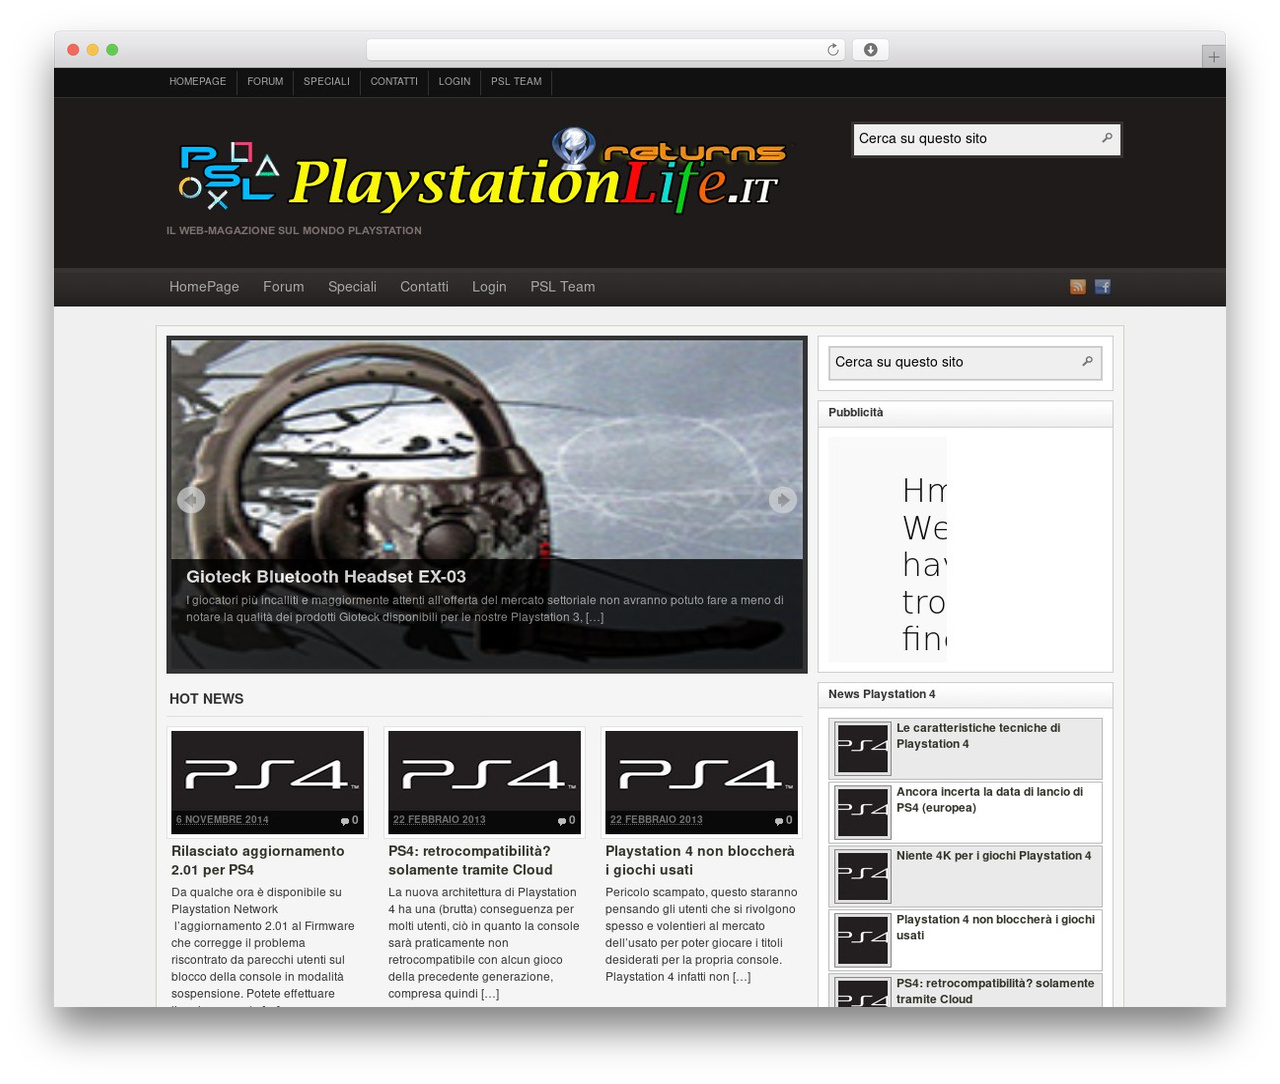Click the header search magnifier icon
Viewport: 1280px width, 1084px height.
click(1107, 138)
